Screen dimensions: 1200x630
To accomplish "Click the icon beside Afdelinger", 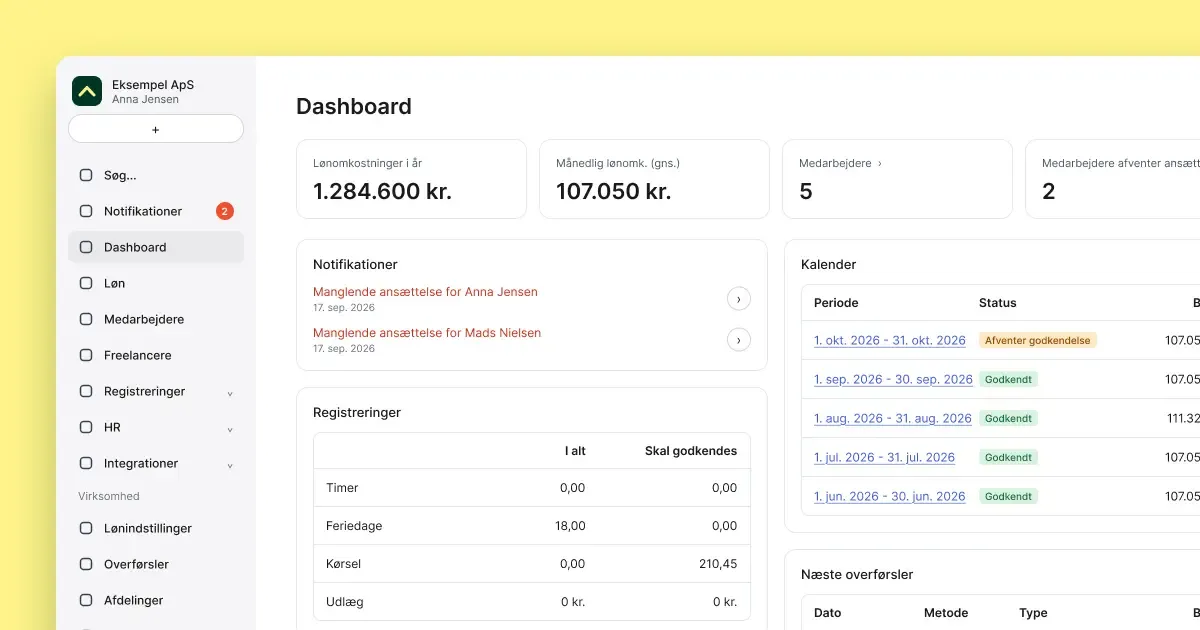I will (86, 600).
